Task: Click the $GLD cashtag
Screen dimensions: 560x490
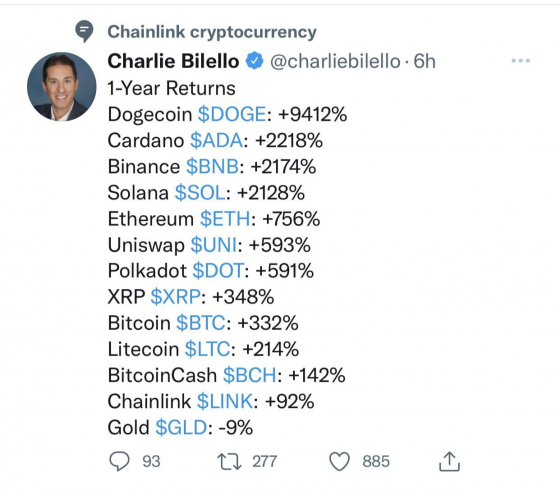Action: tap(181, 427)
